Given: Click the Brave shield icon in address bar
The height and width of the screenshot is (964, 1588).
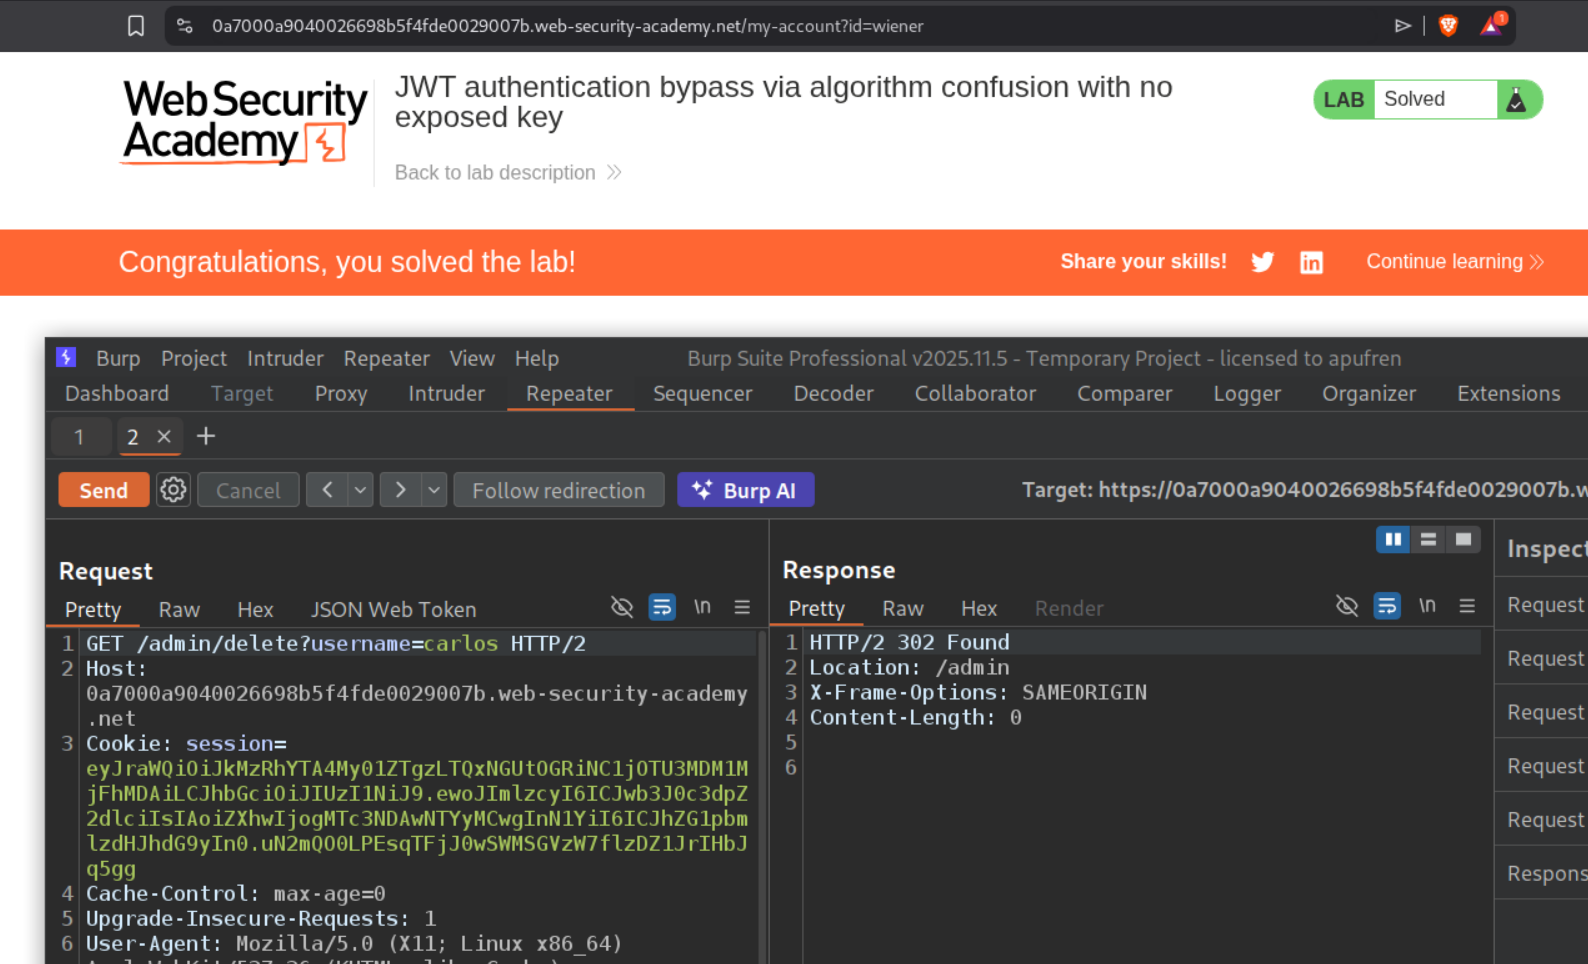Looking at the screenshot, I should coord(1447,26).
